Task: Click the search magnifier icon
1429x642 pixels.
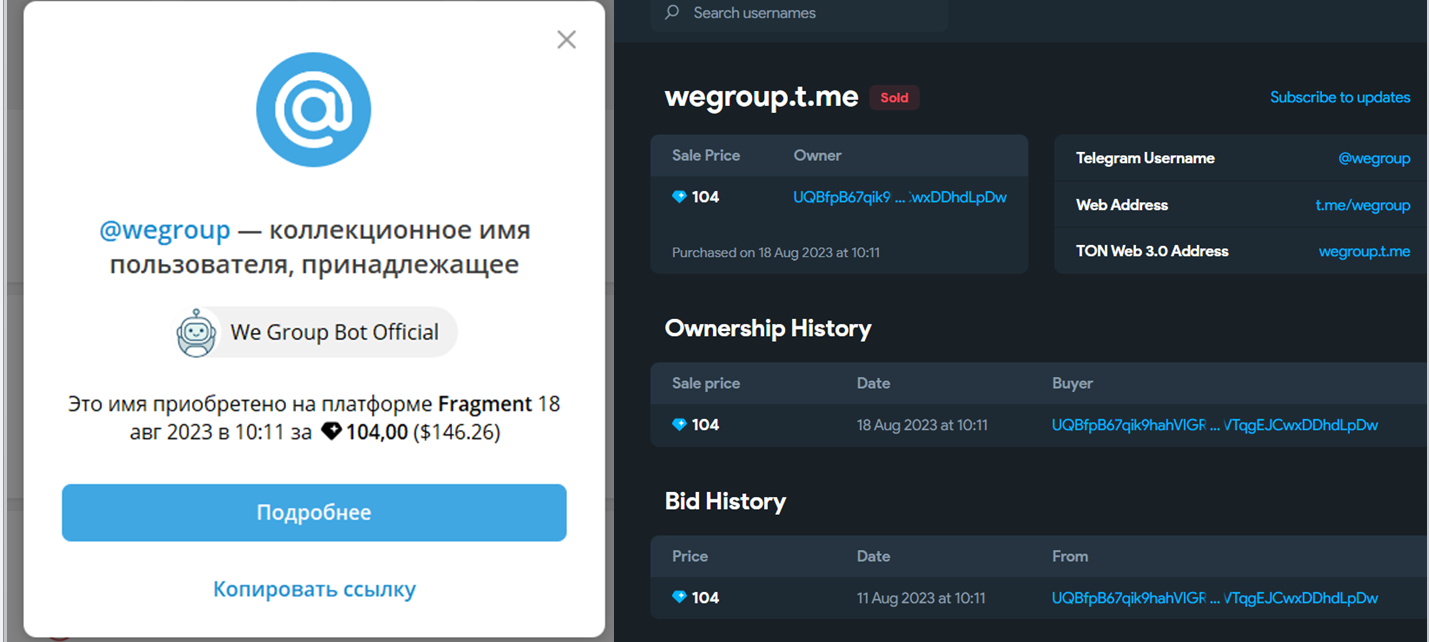Action: (672, 12)
